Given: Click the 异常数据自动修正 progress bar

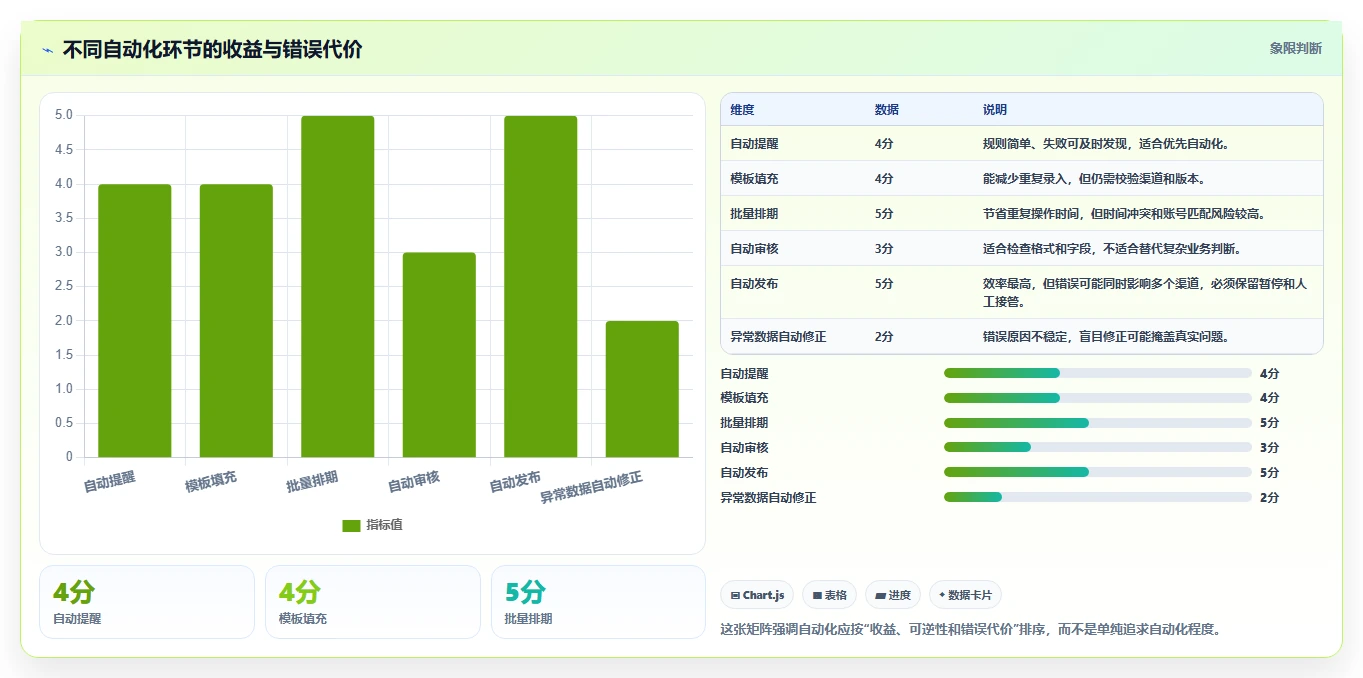Looking at the screenshot, I should click(x=1098, y=497).
